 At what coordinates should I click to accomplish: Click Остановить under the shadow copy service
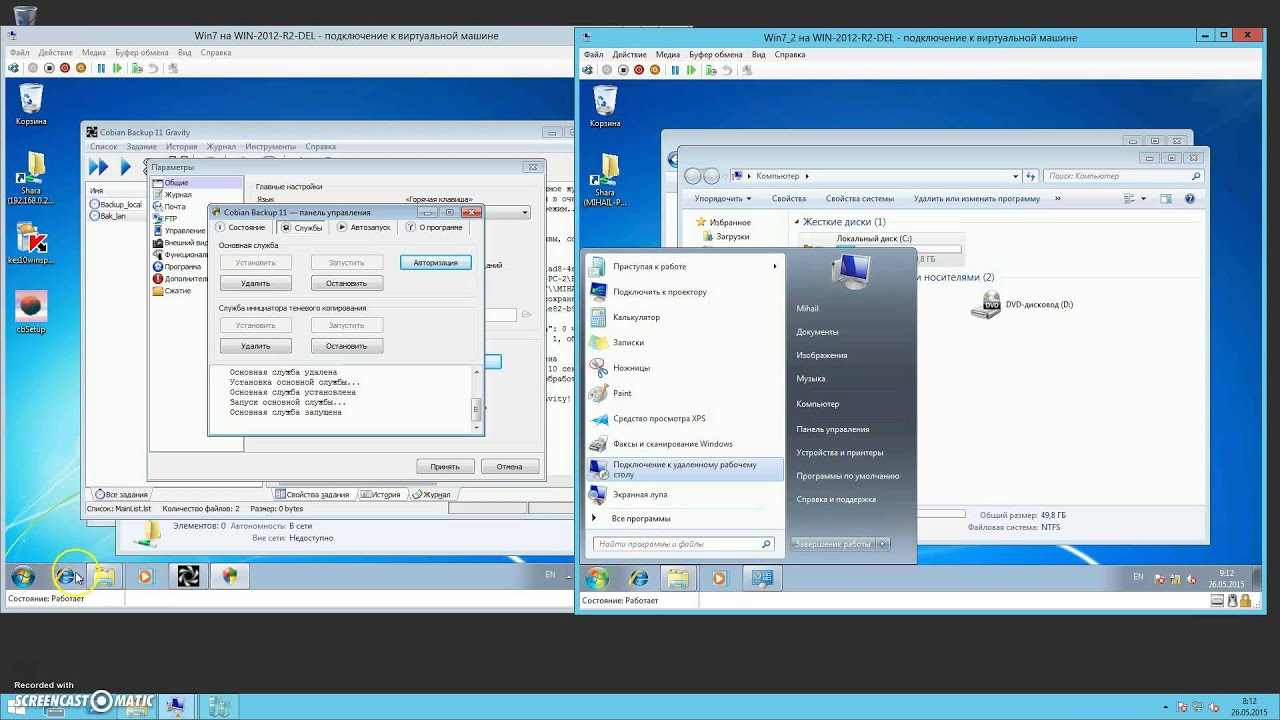pos(346,346)
